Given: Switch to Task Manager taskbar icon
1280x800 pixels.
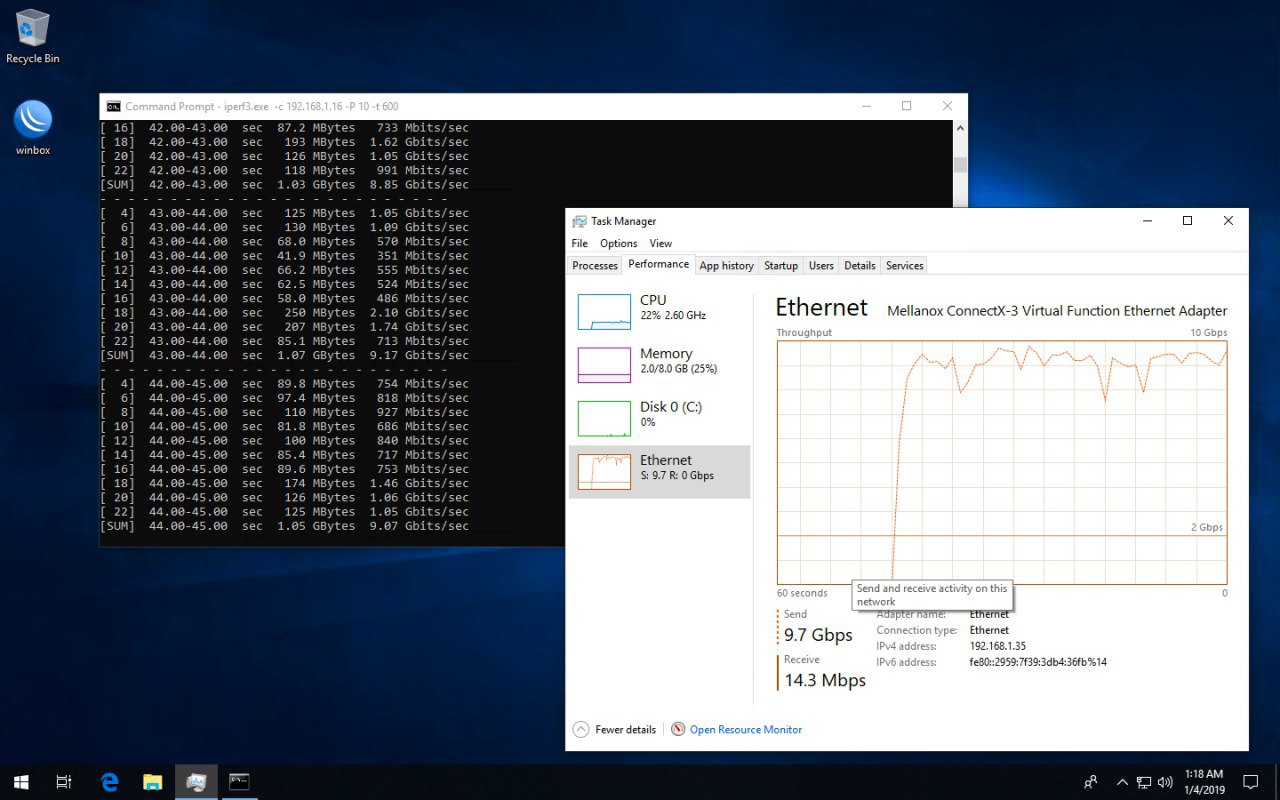Looking at the screenshot, I should (196, 782).
